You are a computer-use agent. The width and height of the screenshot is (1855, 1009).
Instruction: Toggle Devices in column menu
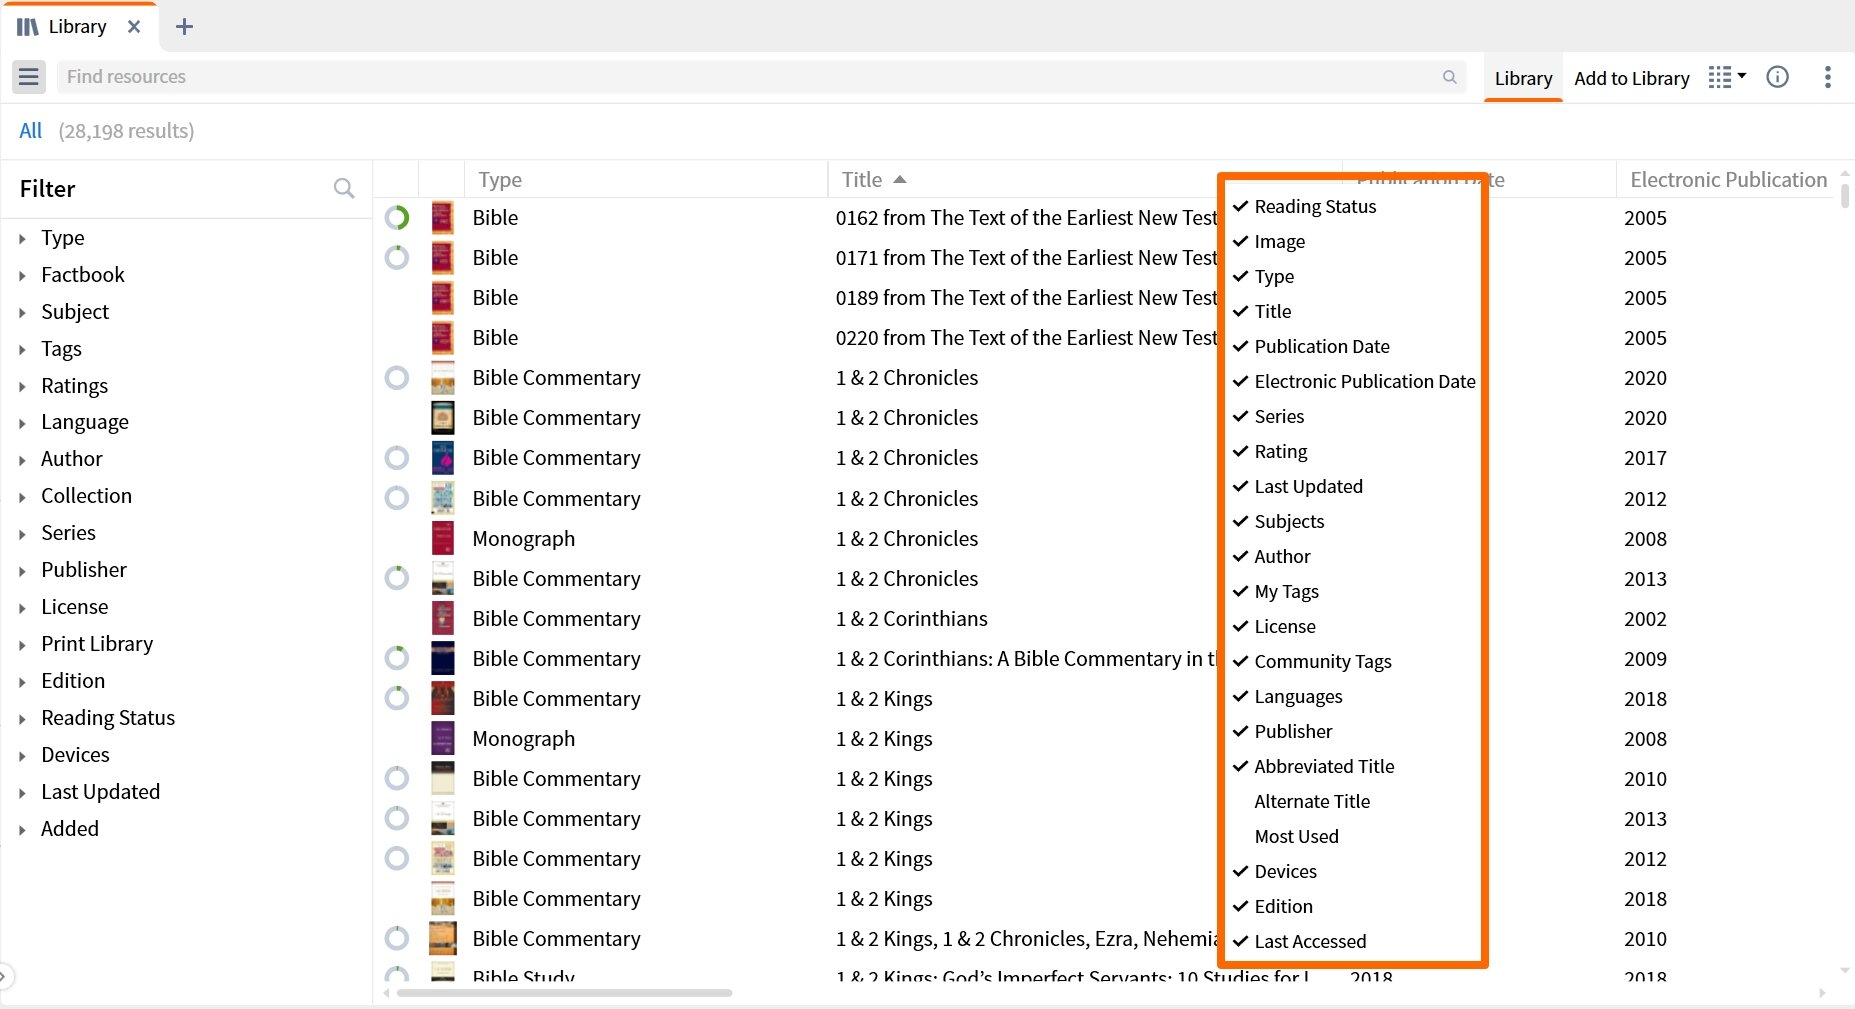click(1274, 871)
